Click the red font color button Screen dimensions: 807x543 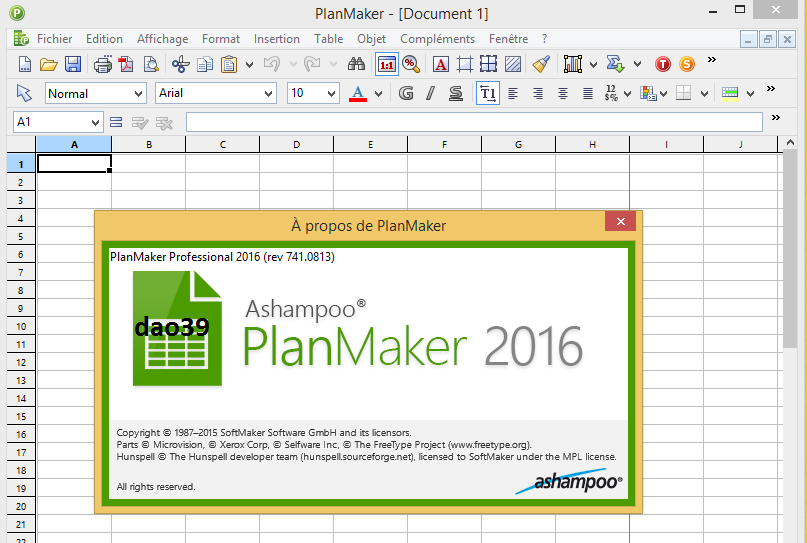click(359, 93)
